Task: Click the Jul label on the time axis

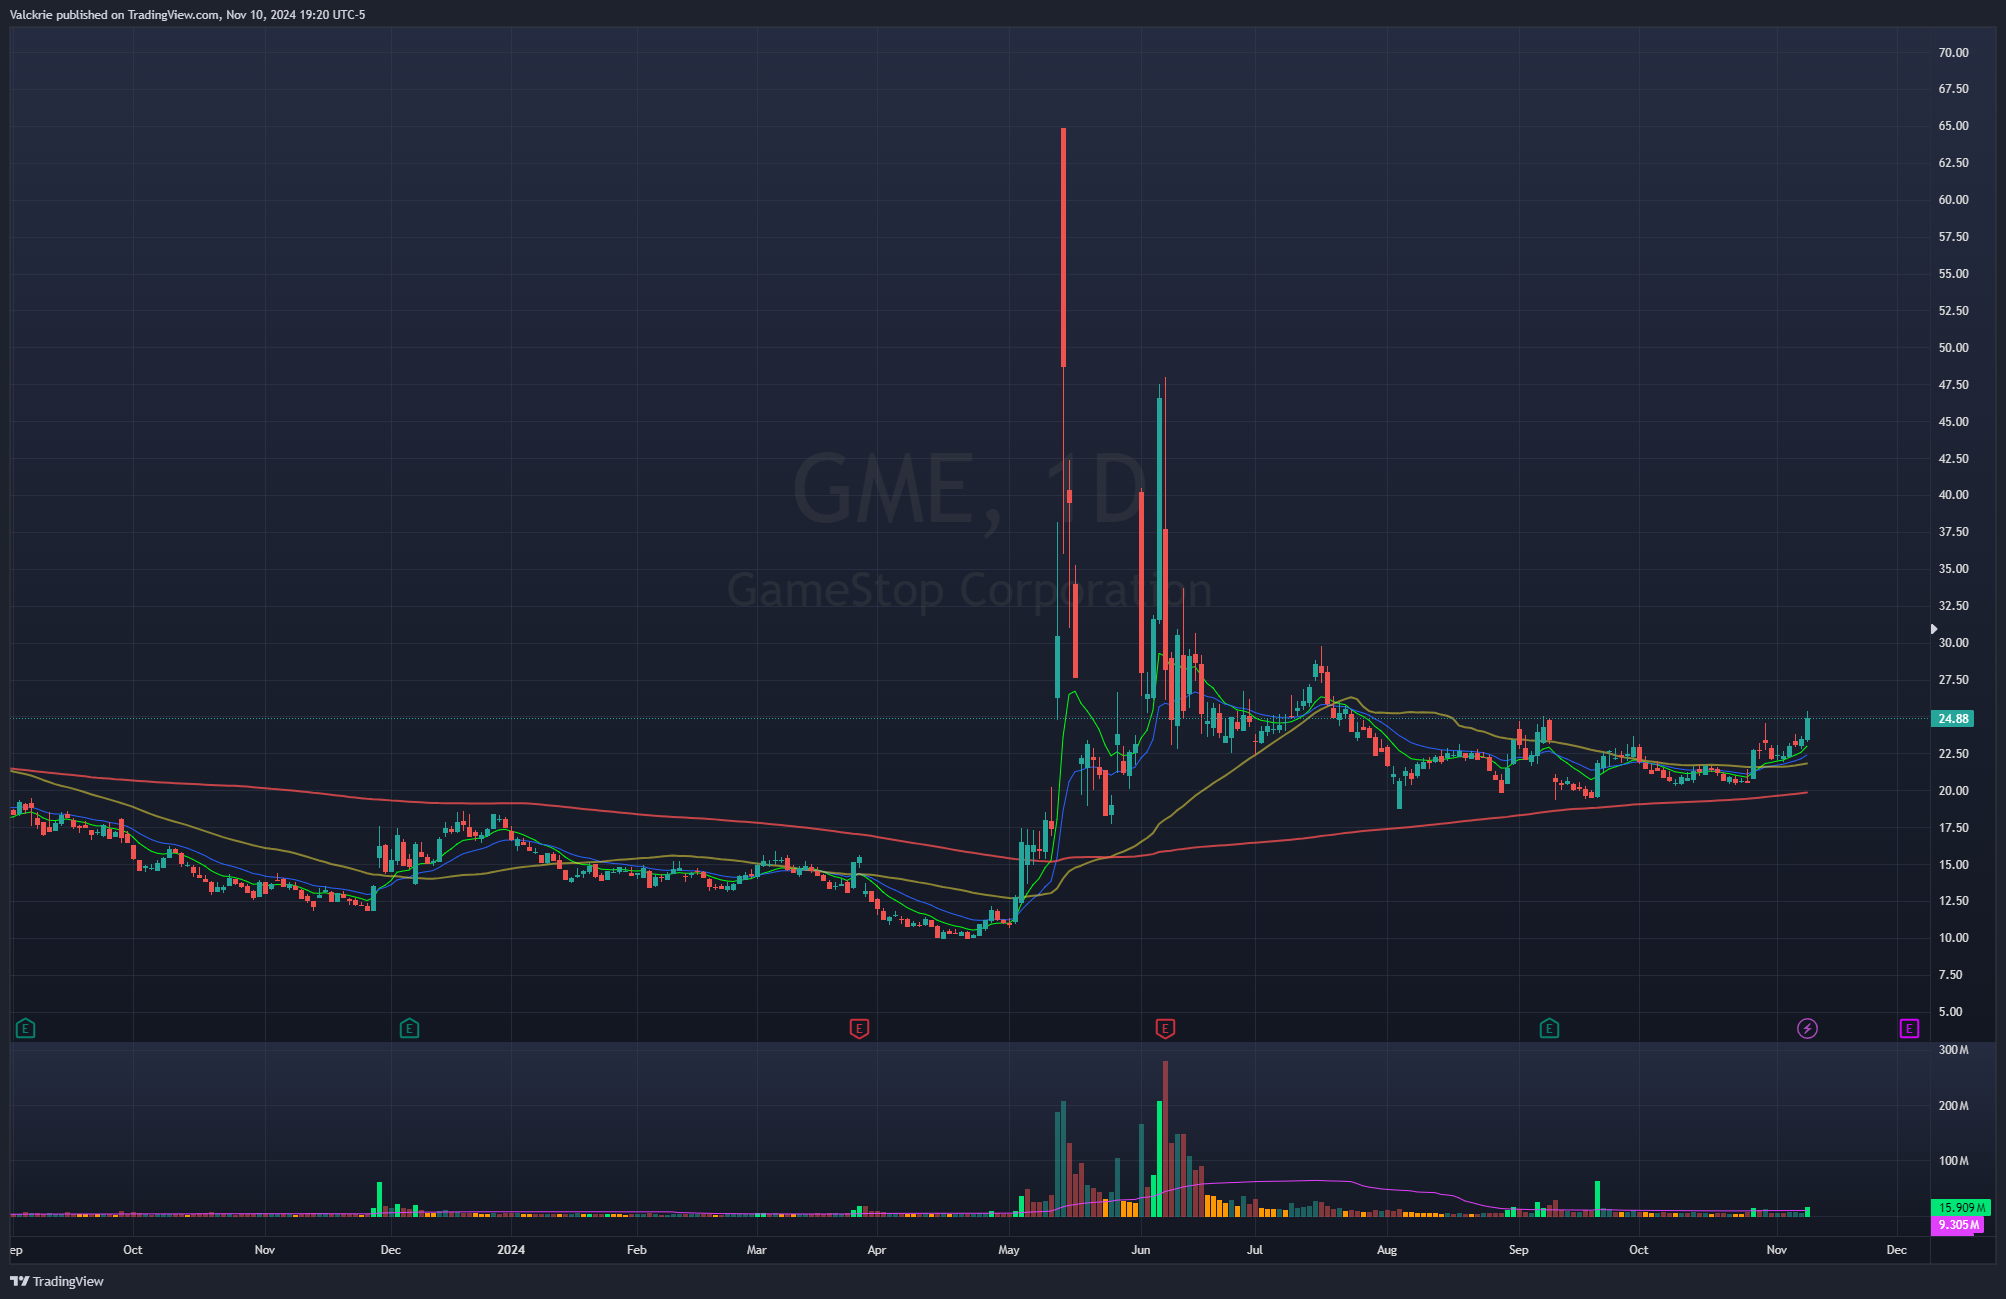Action: [x=1255, y=1250]
